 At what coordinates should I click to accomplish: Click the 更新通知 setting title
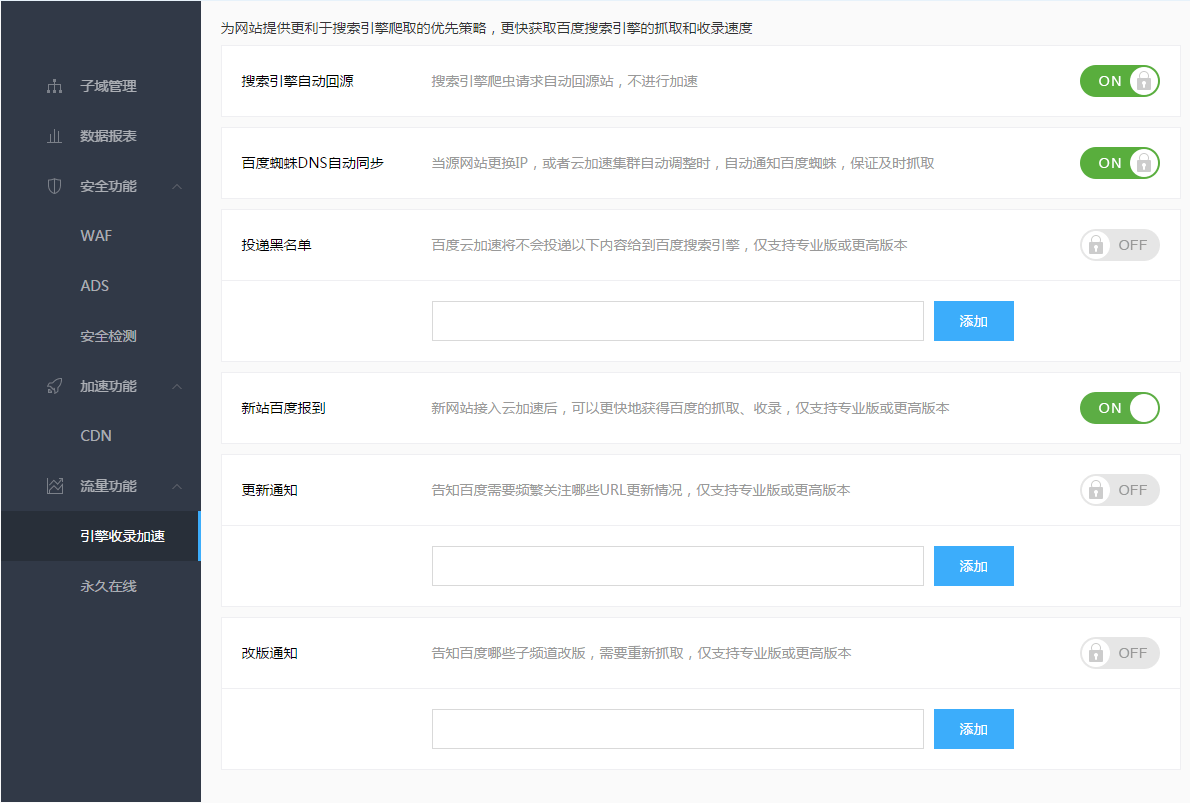point(269,490)
